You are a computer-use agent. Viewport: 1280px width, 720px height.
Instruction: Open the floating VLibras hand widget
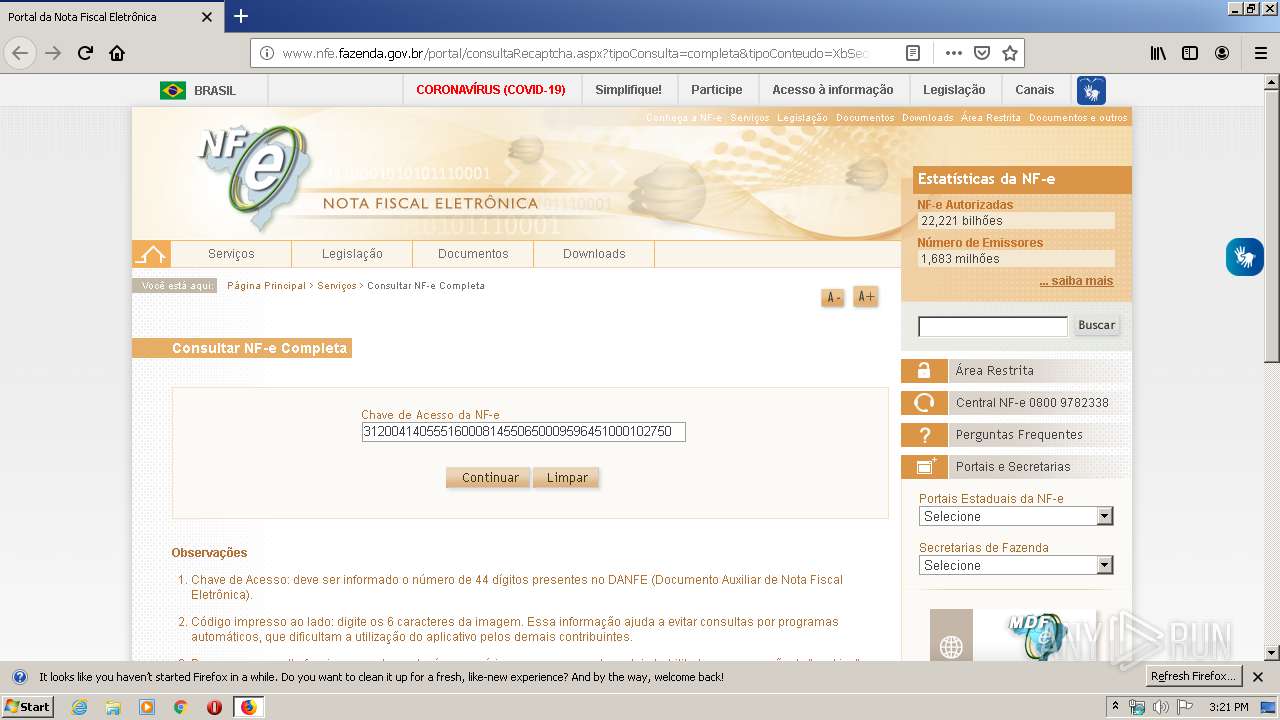(x=1245, y=257)
